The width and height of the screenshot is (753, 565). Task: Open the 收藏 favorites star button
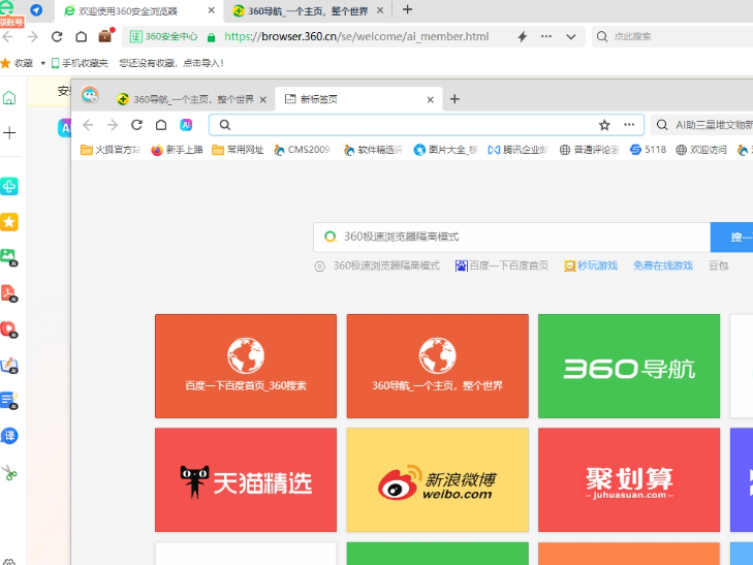(17, 63)
